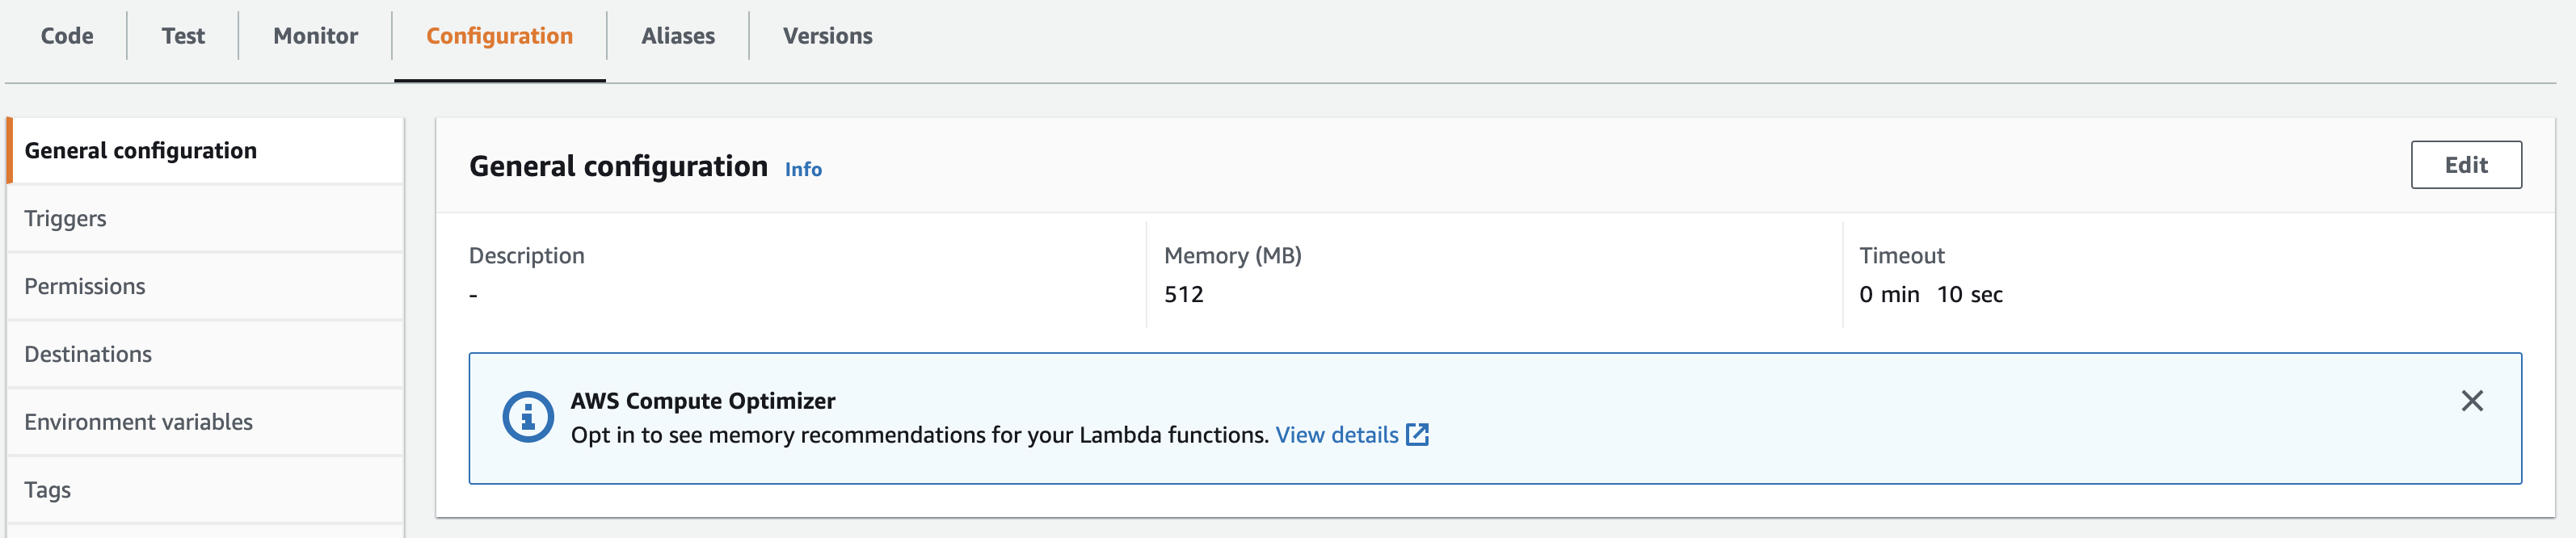Open Triggers in the sidebar

(206, 219)
